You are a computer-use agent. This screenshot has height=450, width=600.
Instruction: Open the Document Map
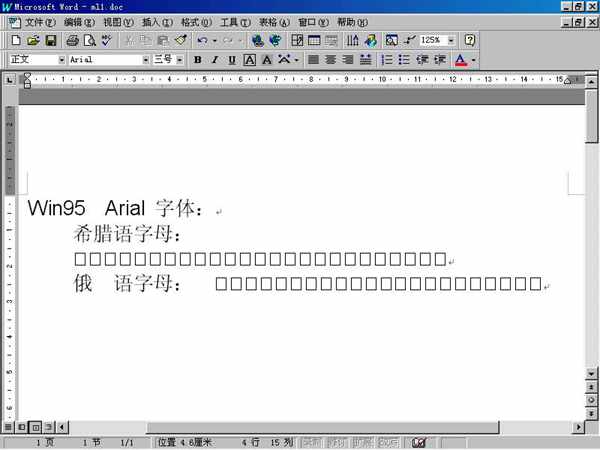coord(392,40)
